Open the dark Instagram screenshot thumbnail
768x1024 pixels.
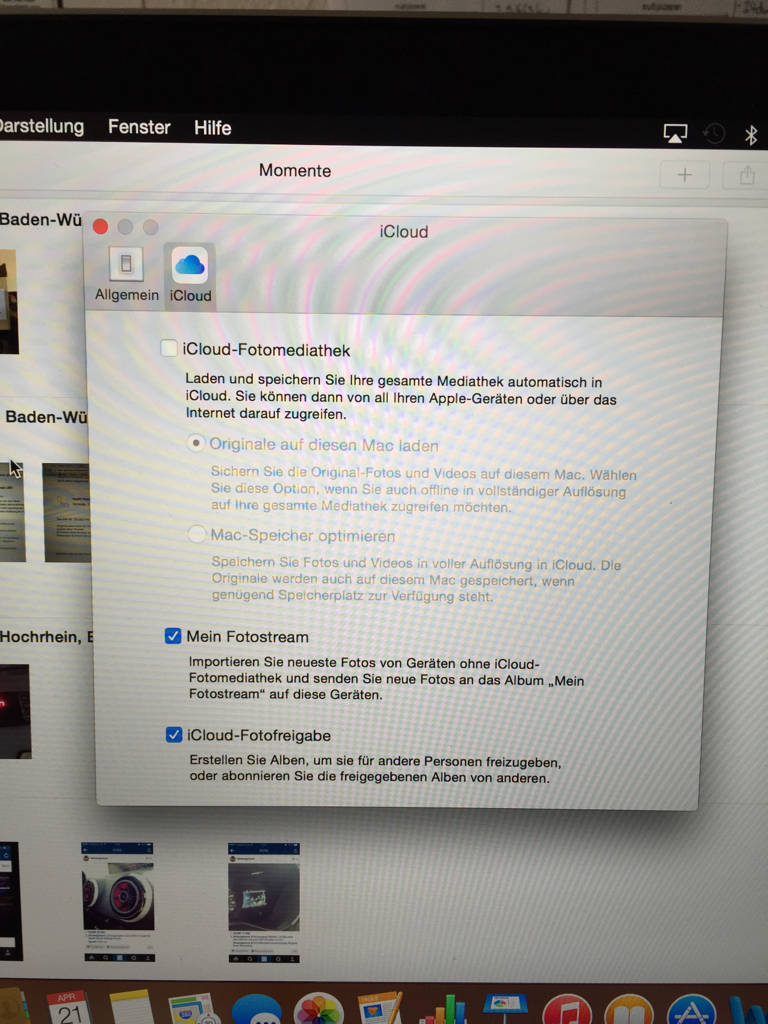264,903
